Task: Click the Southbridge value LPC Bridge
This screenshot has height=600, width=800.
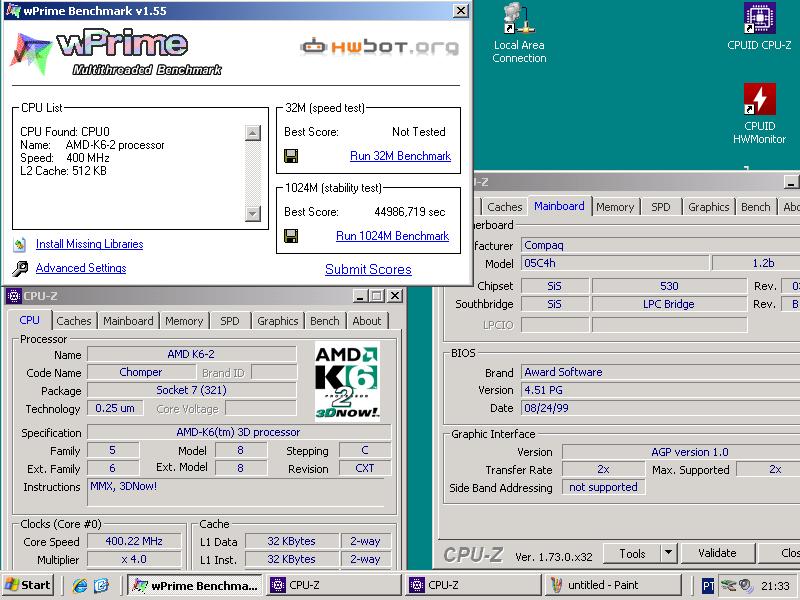Action: [669, 304]
